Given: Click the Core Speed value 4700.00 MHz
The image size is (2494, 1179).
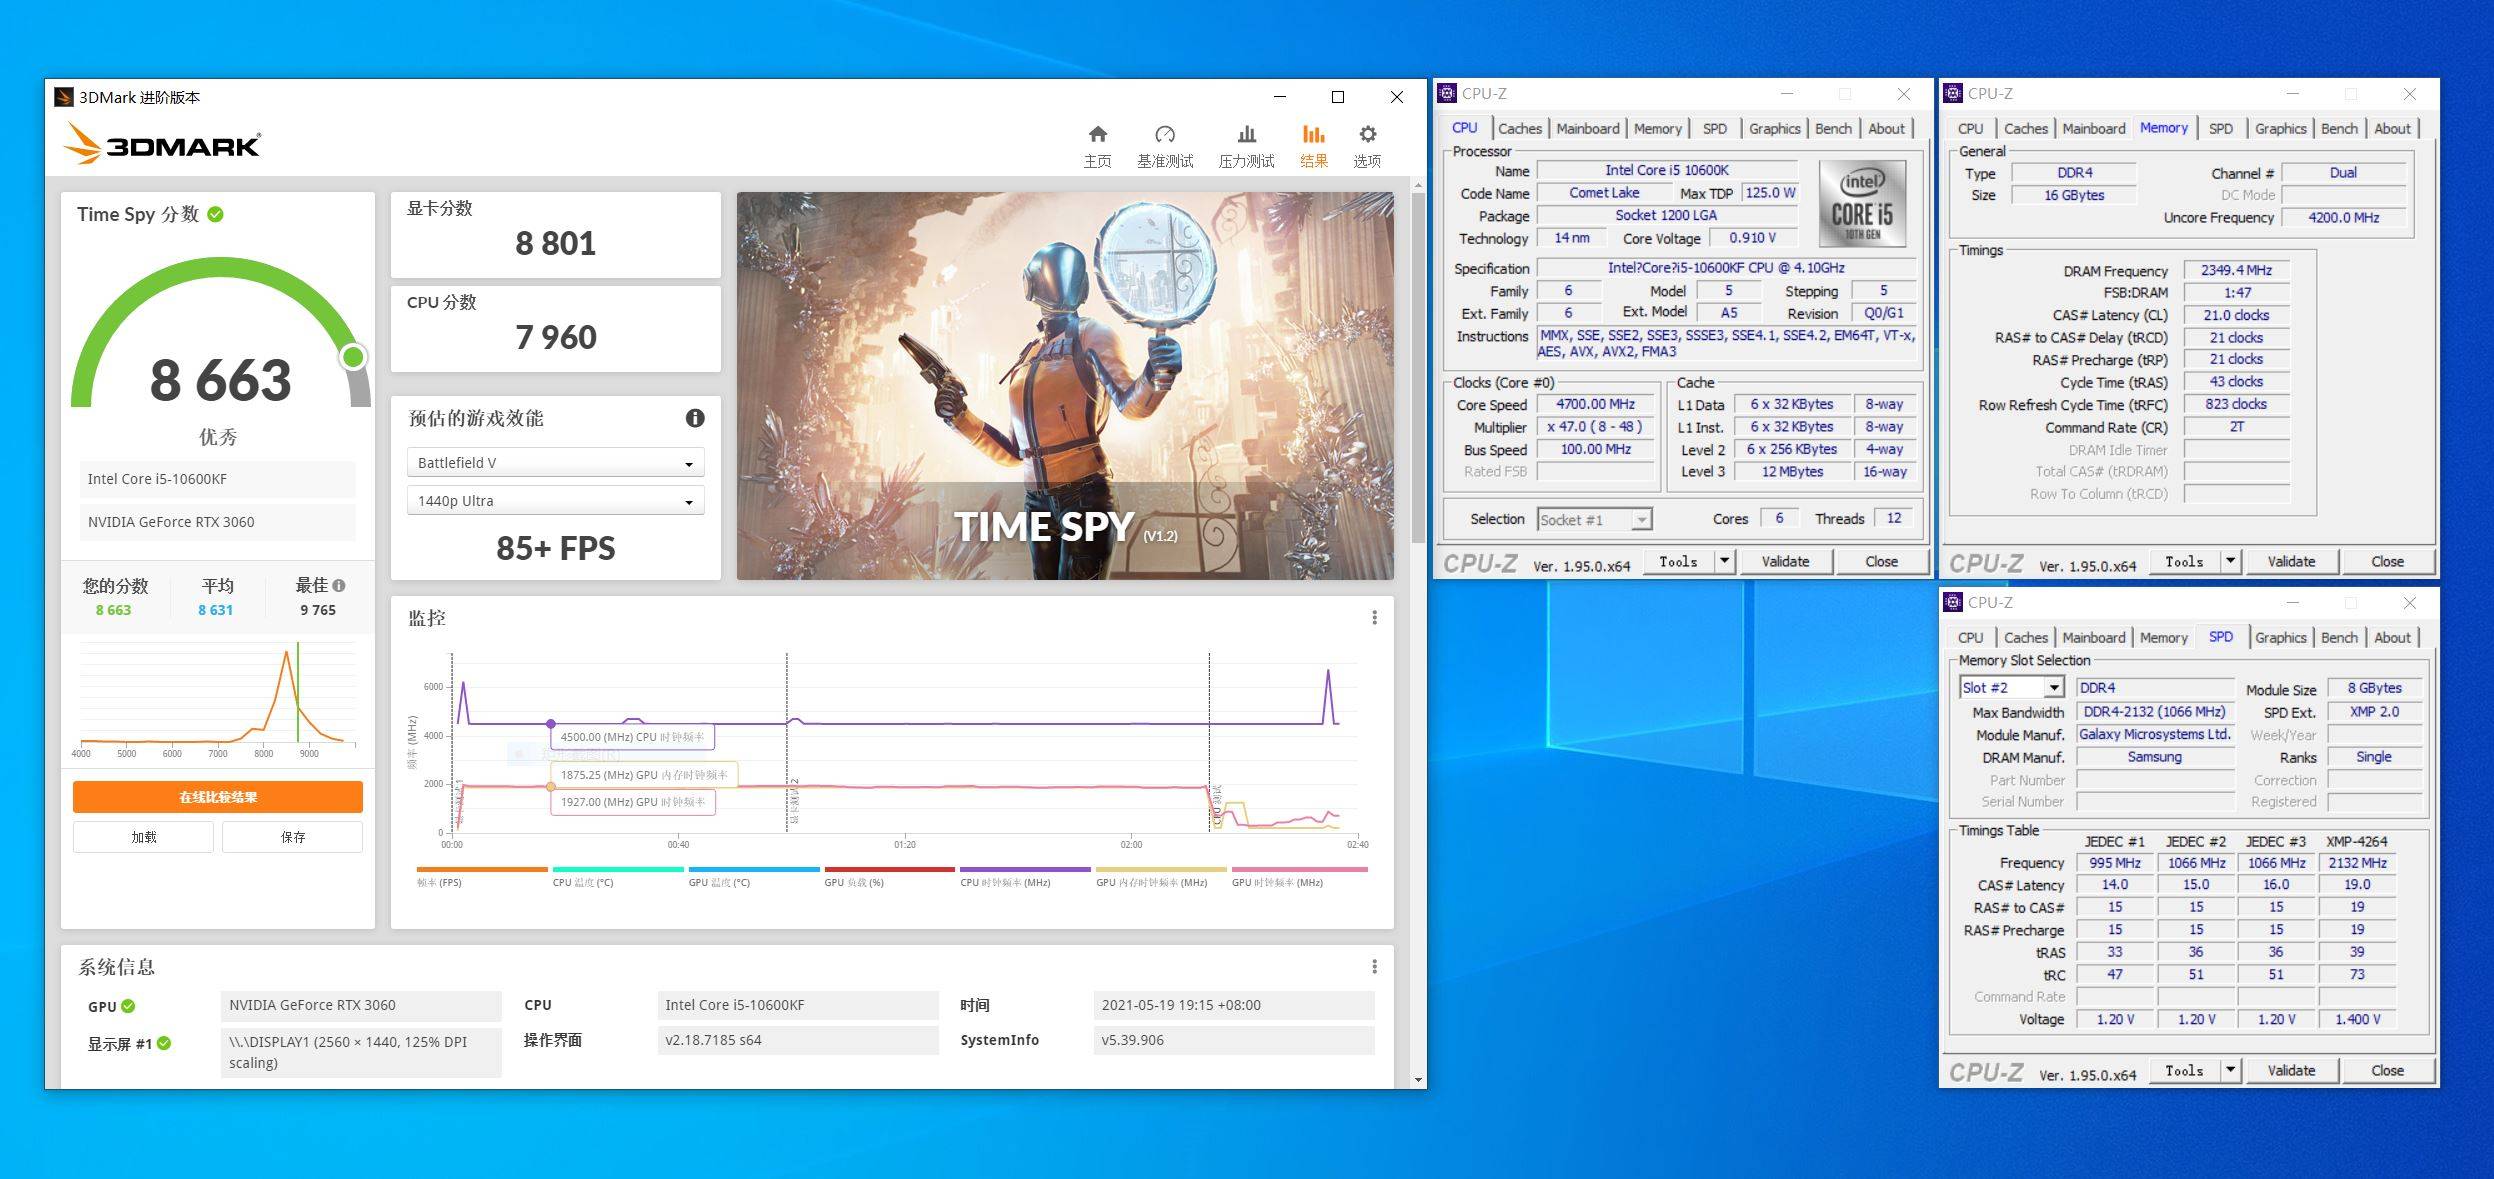Looking at the screenshot, I should (1595, 404).
